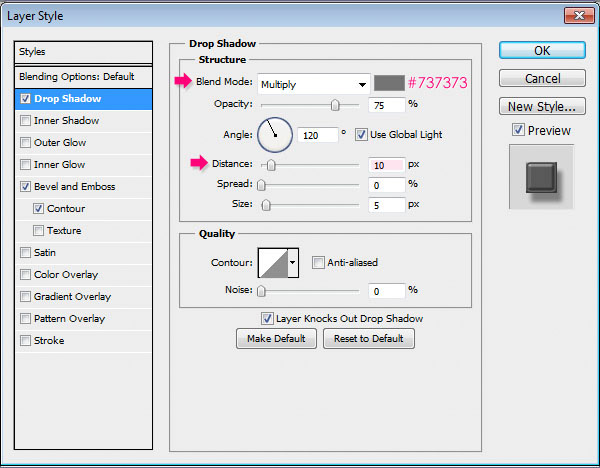The height and width of the screenshot is (468, 600).
Task: Click the Distance value field
Action: coord(386,165)
